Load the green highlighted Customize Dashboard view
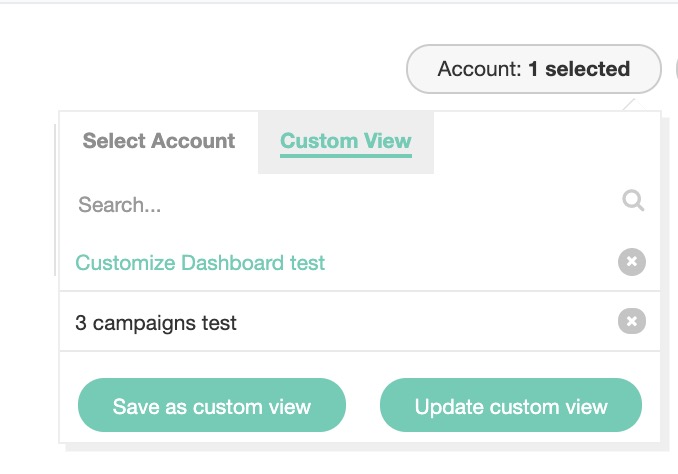Screen dimensions: 678x474 [200, 263]
